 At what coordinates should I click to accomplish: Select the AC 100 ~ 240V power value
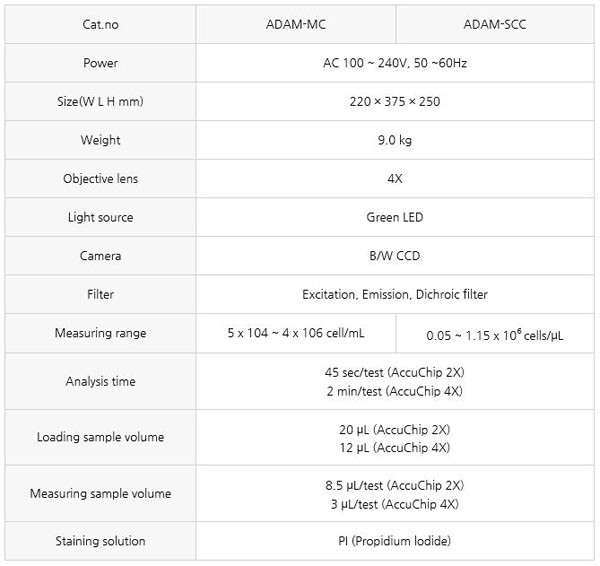[x=395, y=63]
